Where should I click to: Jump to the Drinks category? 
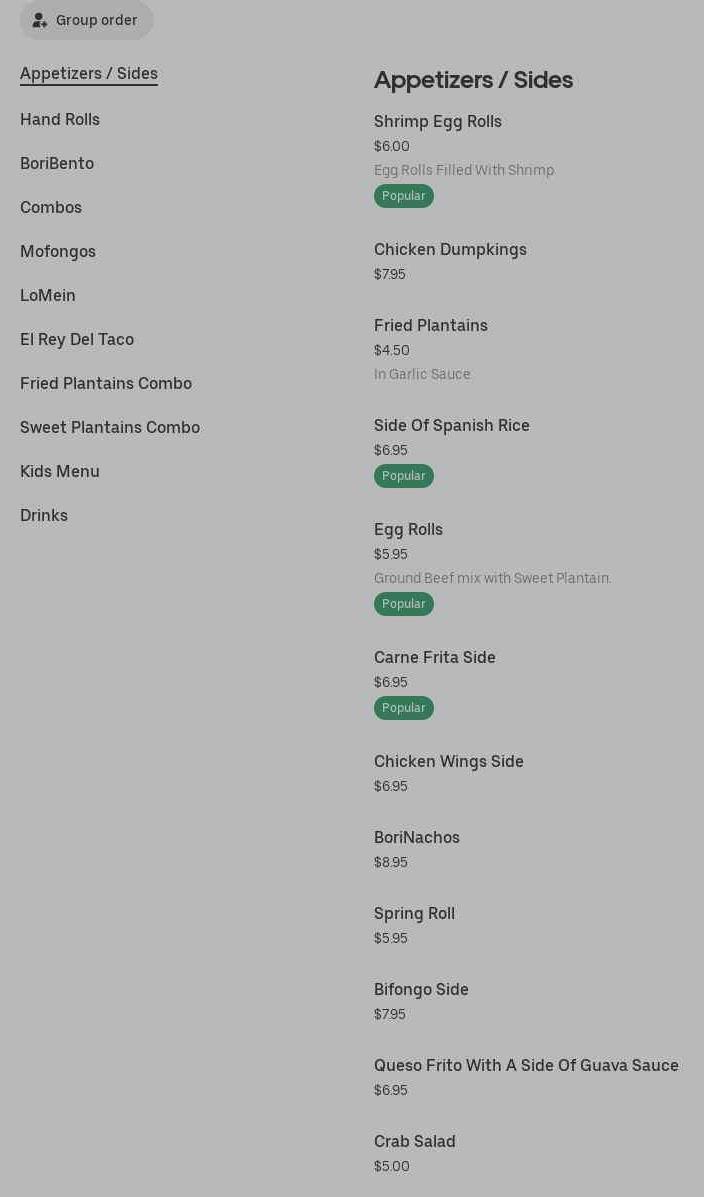pyautogui.click(x=44, y=516)
